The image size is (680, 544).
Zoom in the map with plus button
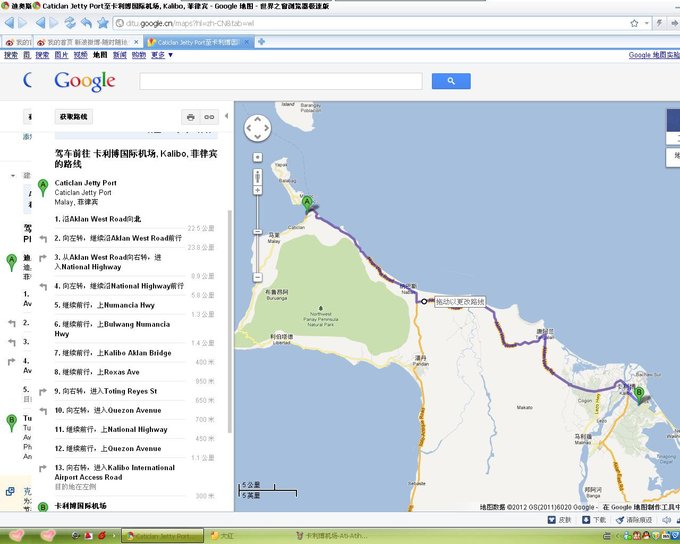click(258, 190)
